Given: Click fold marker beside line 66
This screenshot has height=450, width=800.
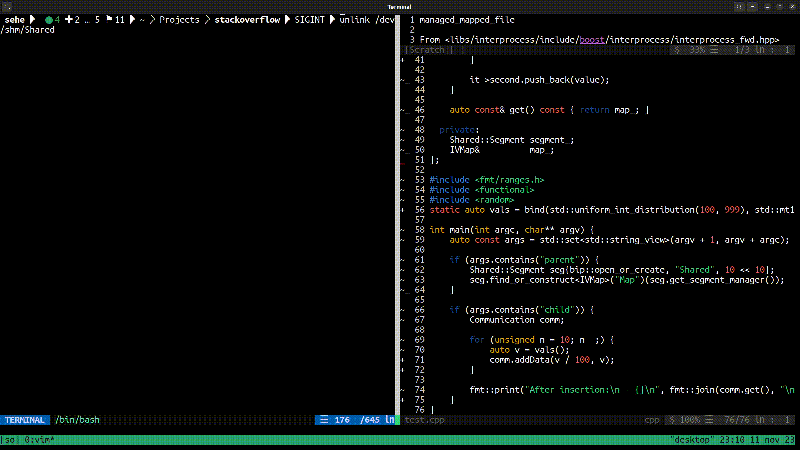Looking at the screenshot, I should tap(403, 310).
